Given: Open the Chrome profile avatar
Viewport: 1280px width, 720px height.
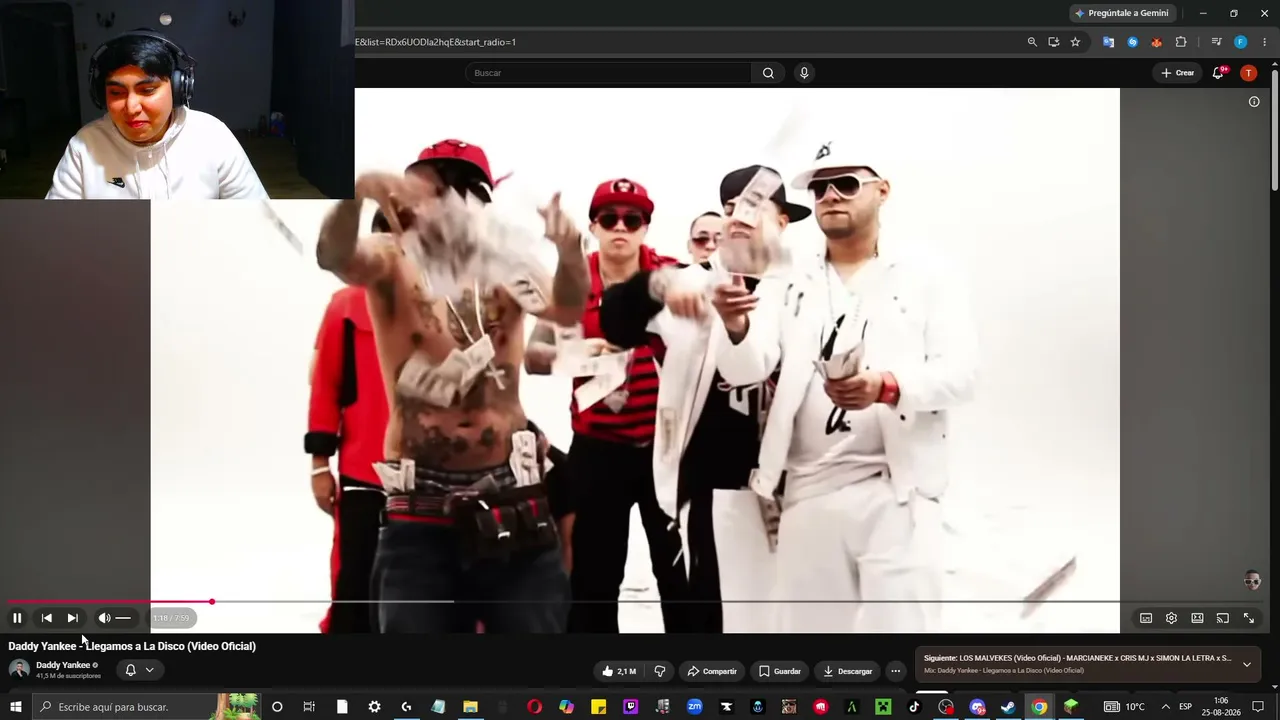Looking at the screenshot, I should pyautogui.click(x=1240, y=42).
